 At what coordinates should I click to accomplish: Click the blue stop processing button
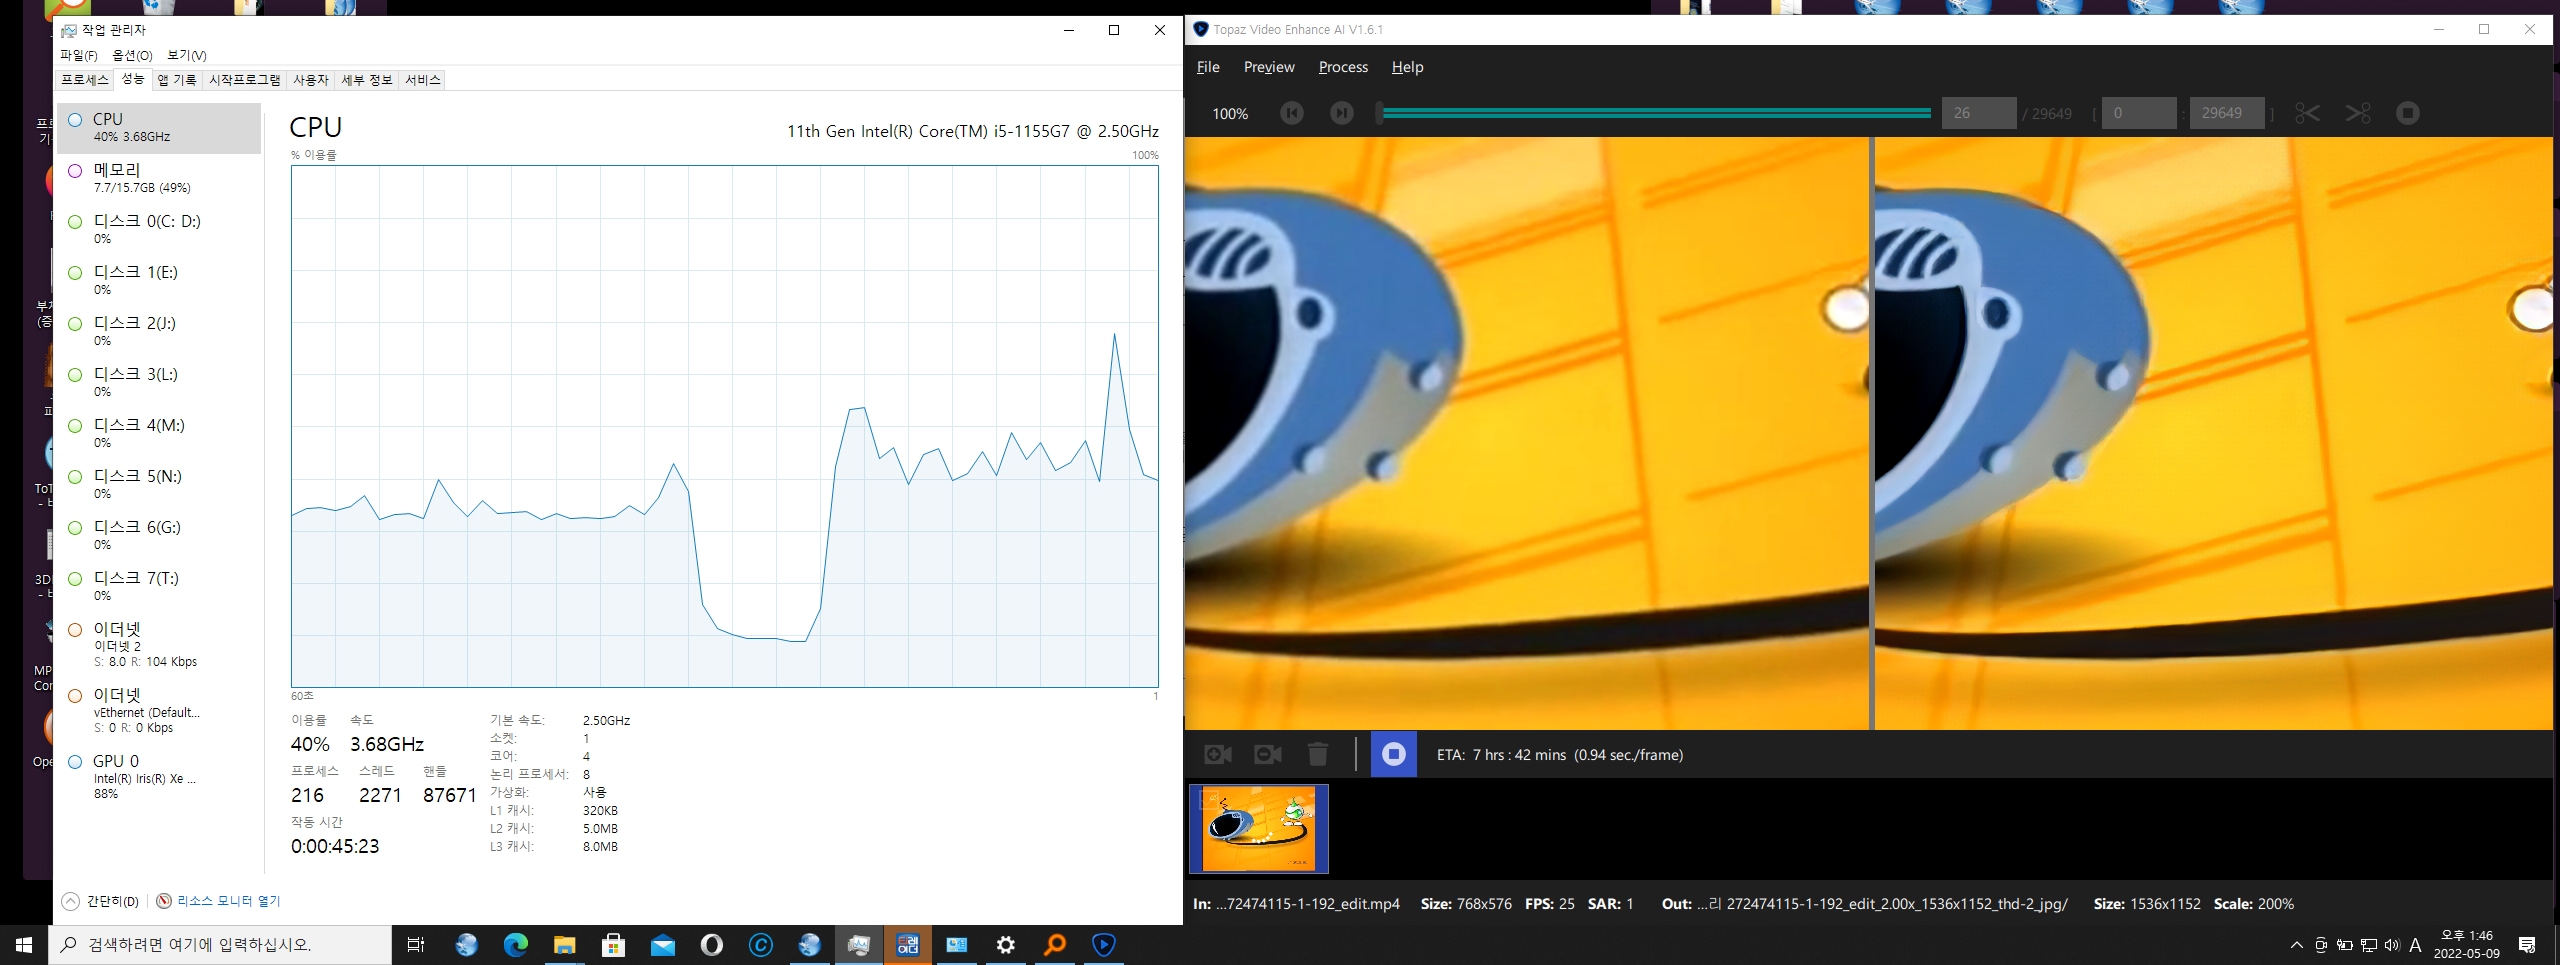point(1393,754)
